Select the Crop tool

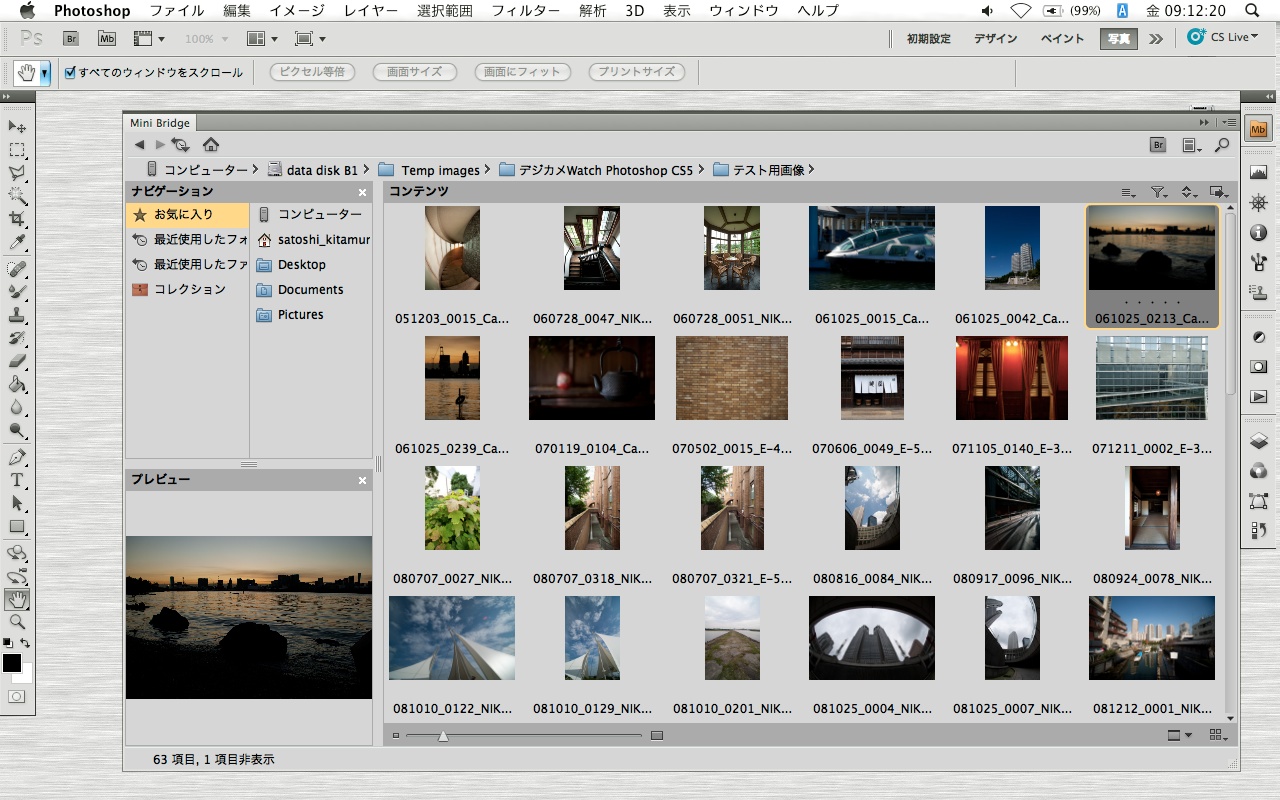tap(17, 219)
